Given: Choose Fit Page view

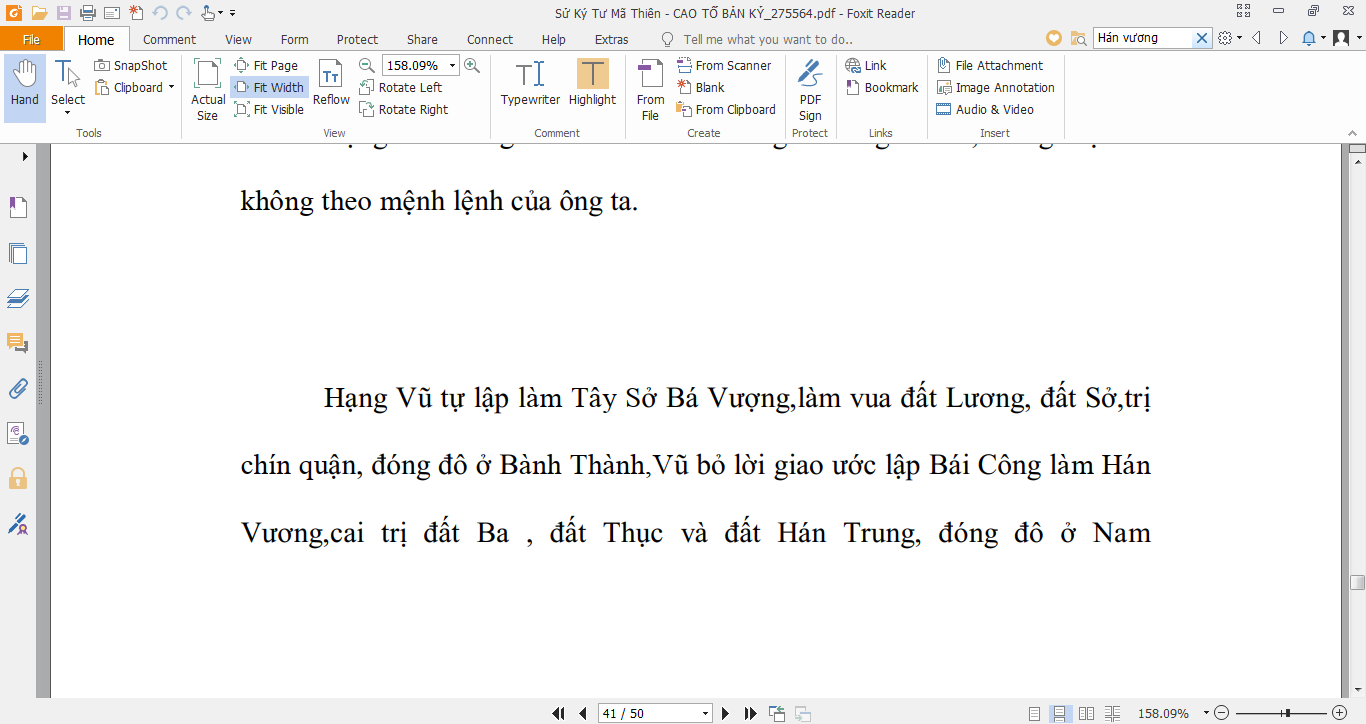Looking at the screenshot, I should coord(266,65).
